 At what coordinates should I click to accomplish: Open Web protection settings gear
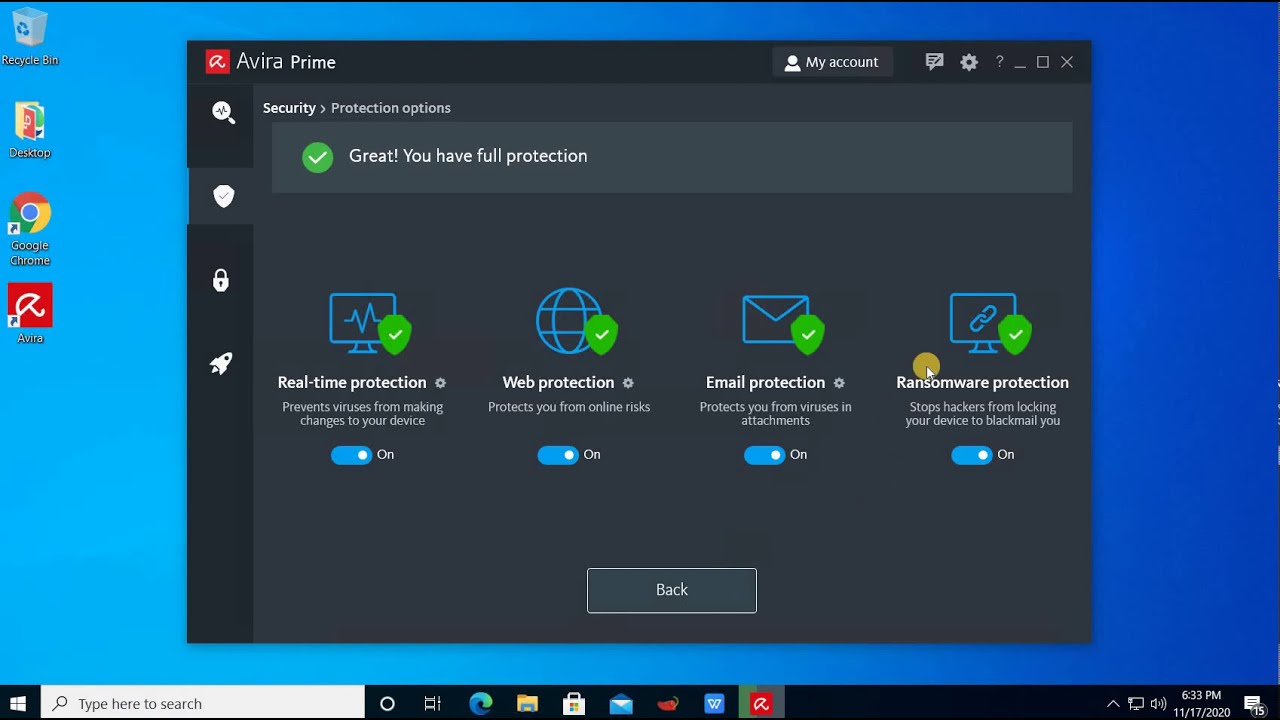[628, 383]
